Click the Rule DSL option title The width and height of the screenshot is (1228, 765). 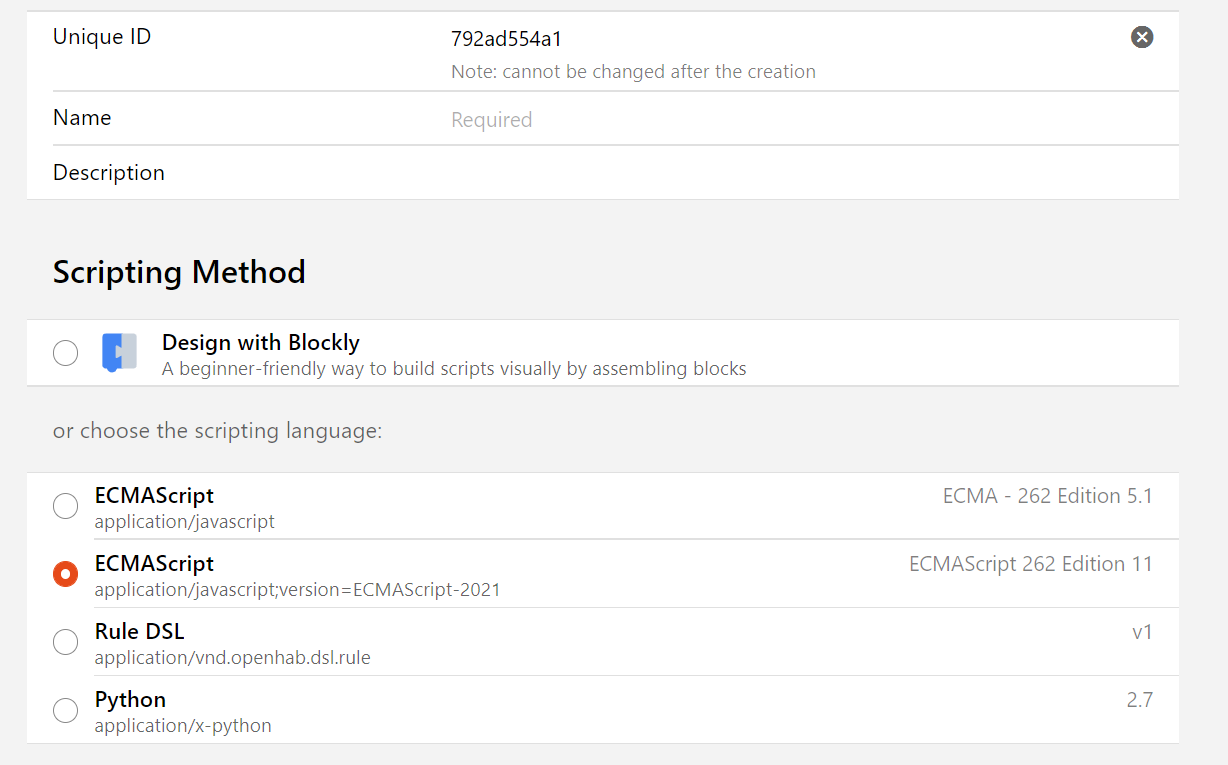pos(139,631)
